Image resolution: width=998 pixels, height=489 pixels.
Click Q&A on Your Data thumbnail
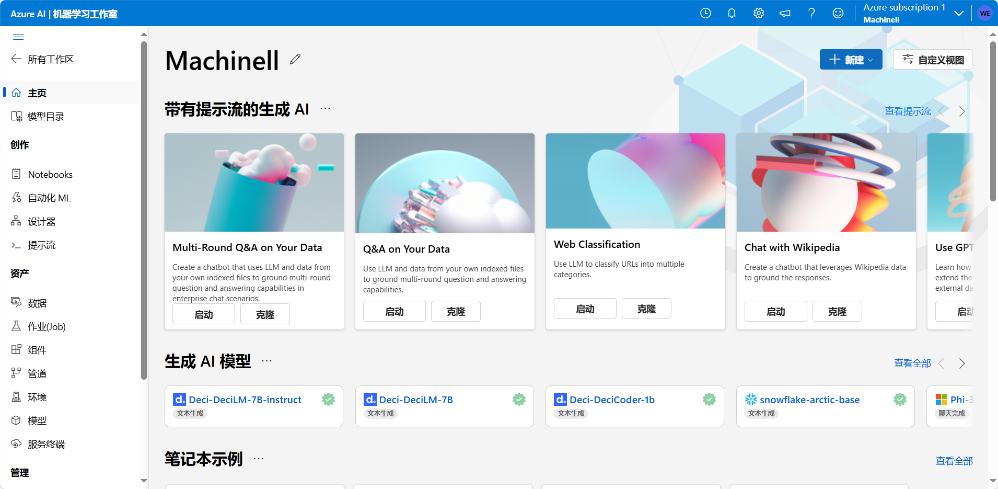pyautogui.click(x=444, y=183)
